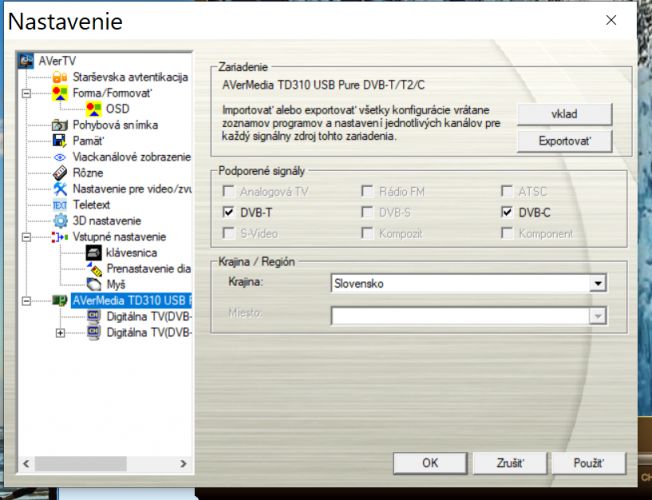Click the Použiť apply button
This screenshot has height=500, width=652.
pyautogui.click(x=588, y=463)
